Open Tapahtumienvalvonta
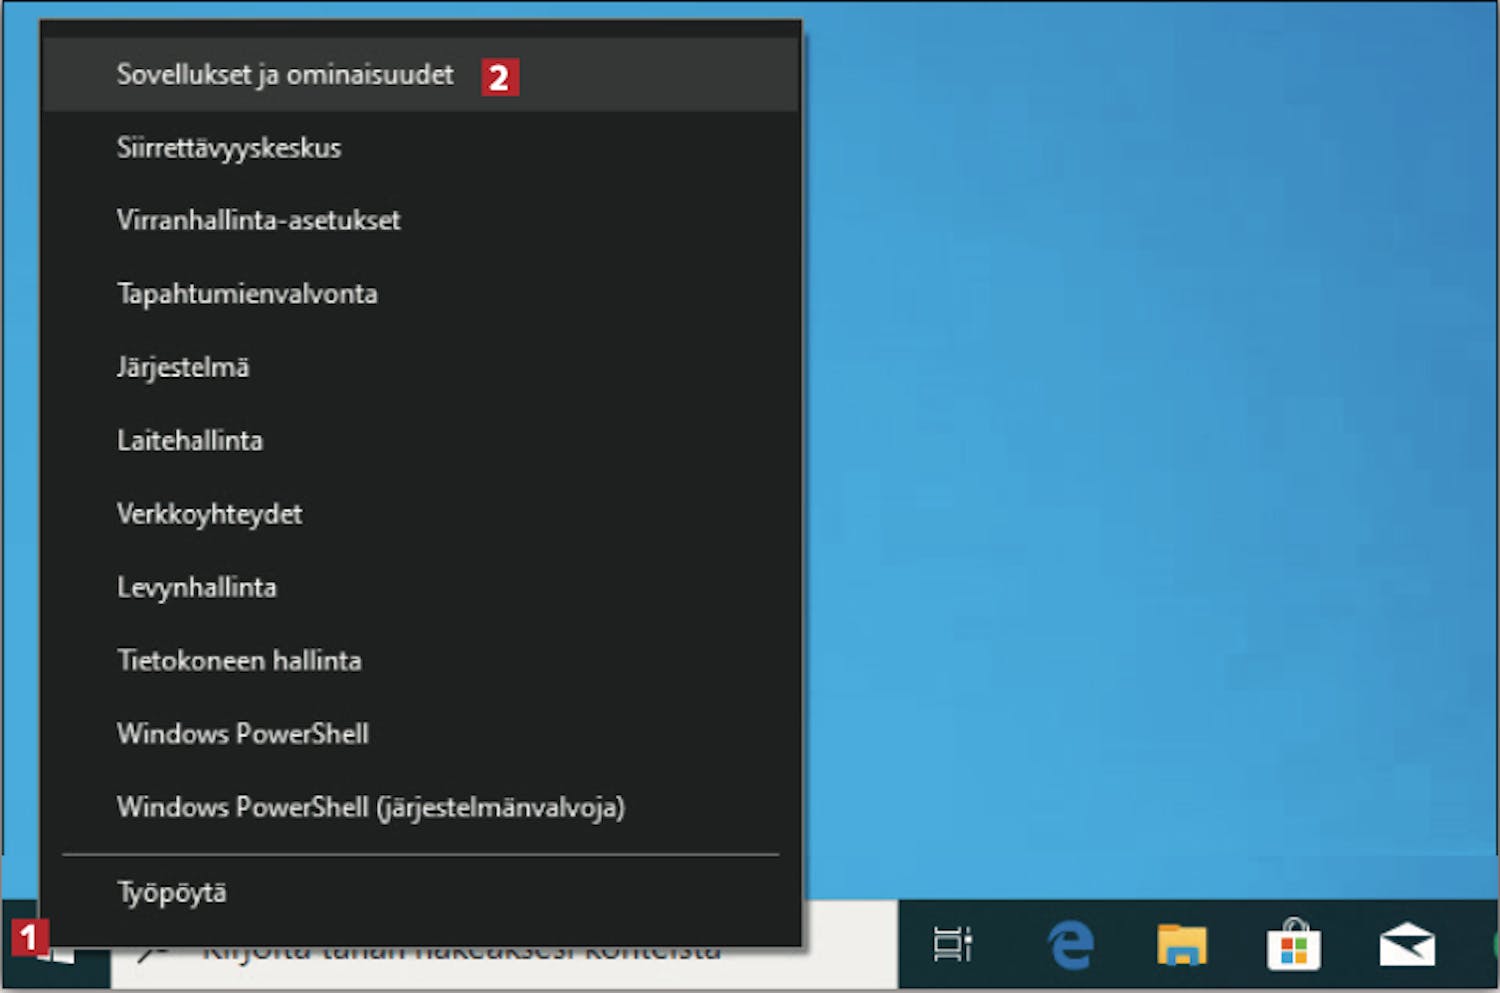The width and height of the screenshot is (1500, 993). pyautogui.click(x=247, y=294)
